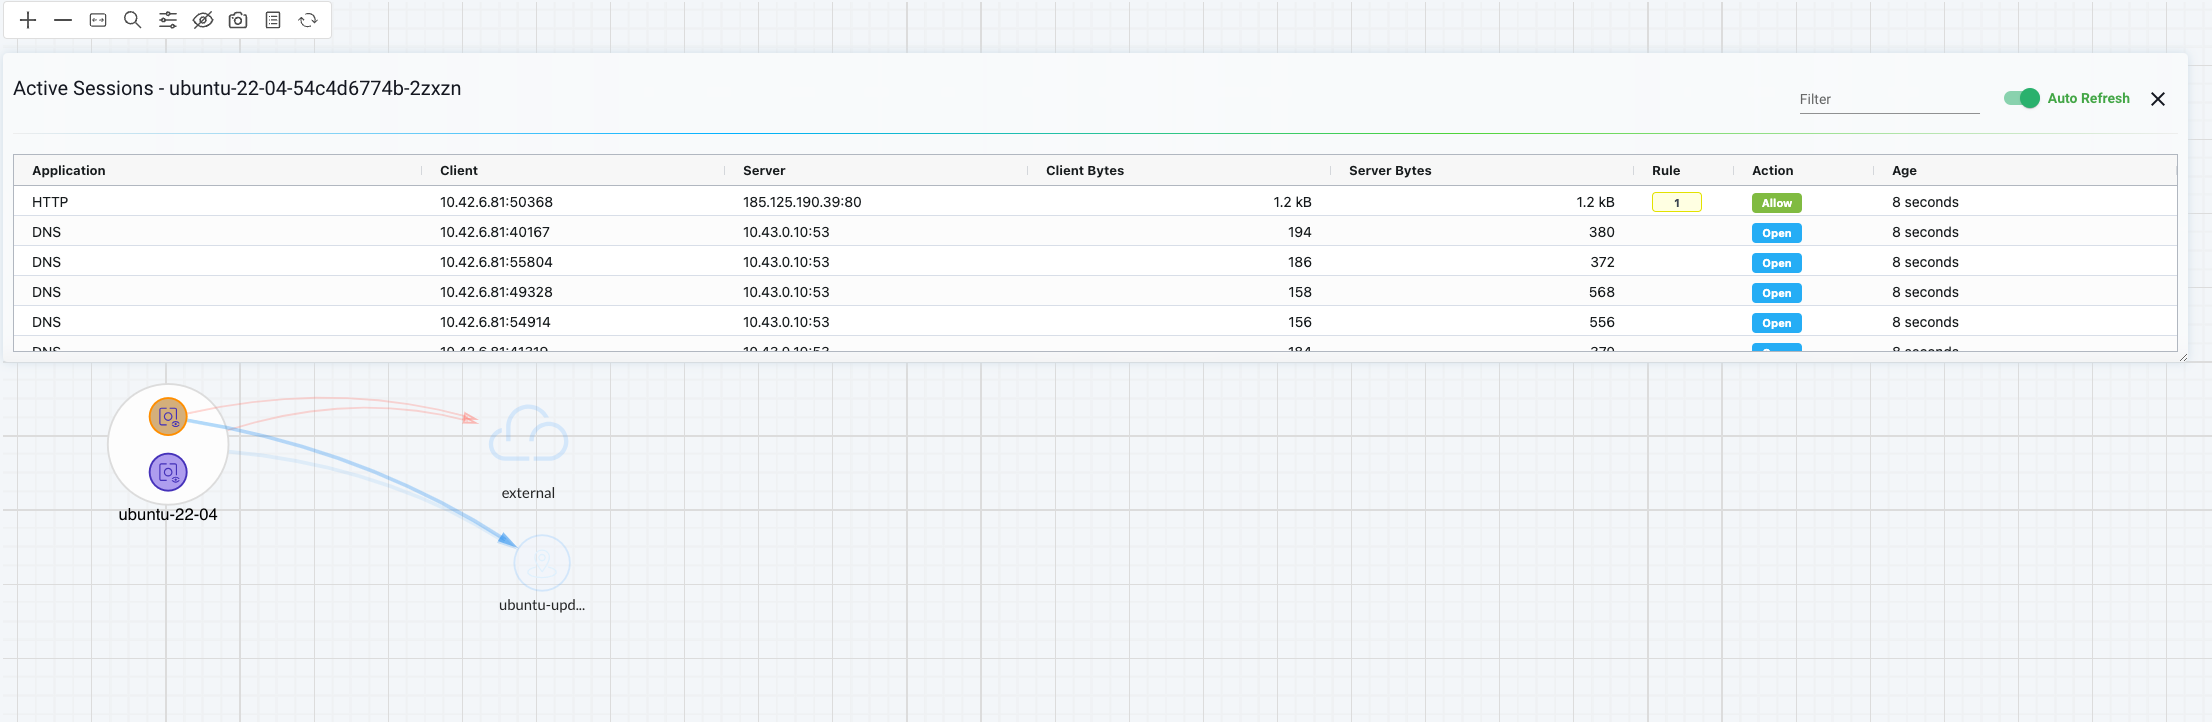Click Client Bytes value 156
Image resolution: width=2212 pixels, height=722 pixels.
point(1300,322)
